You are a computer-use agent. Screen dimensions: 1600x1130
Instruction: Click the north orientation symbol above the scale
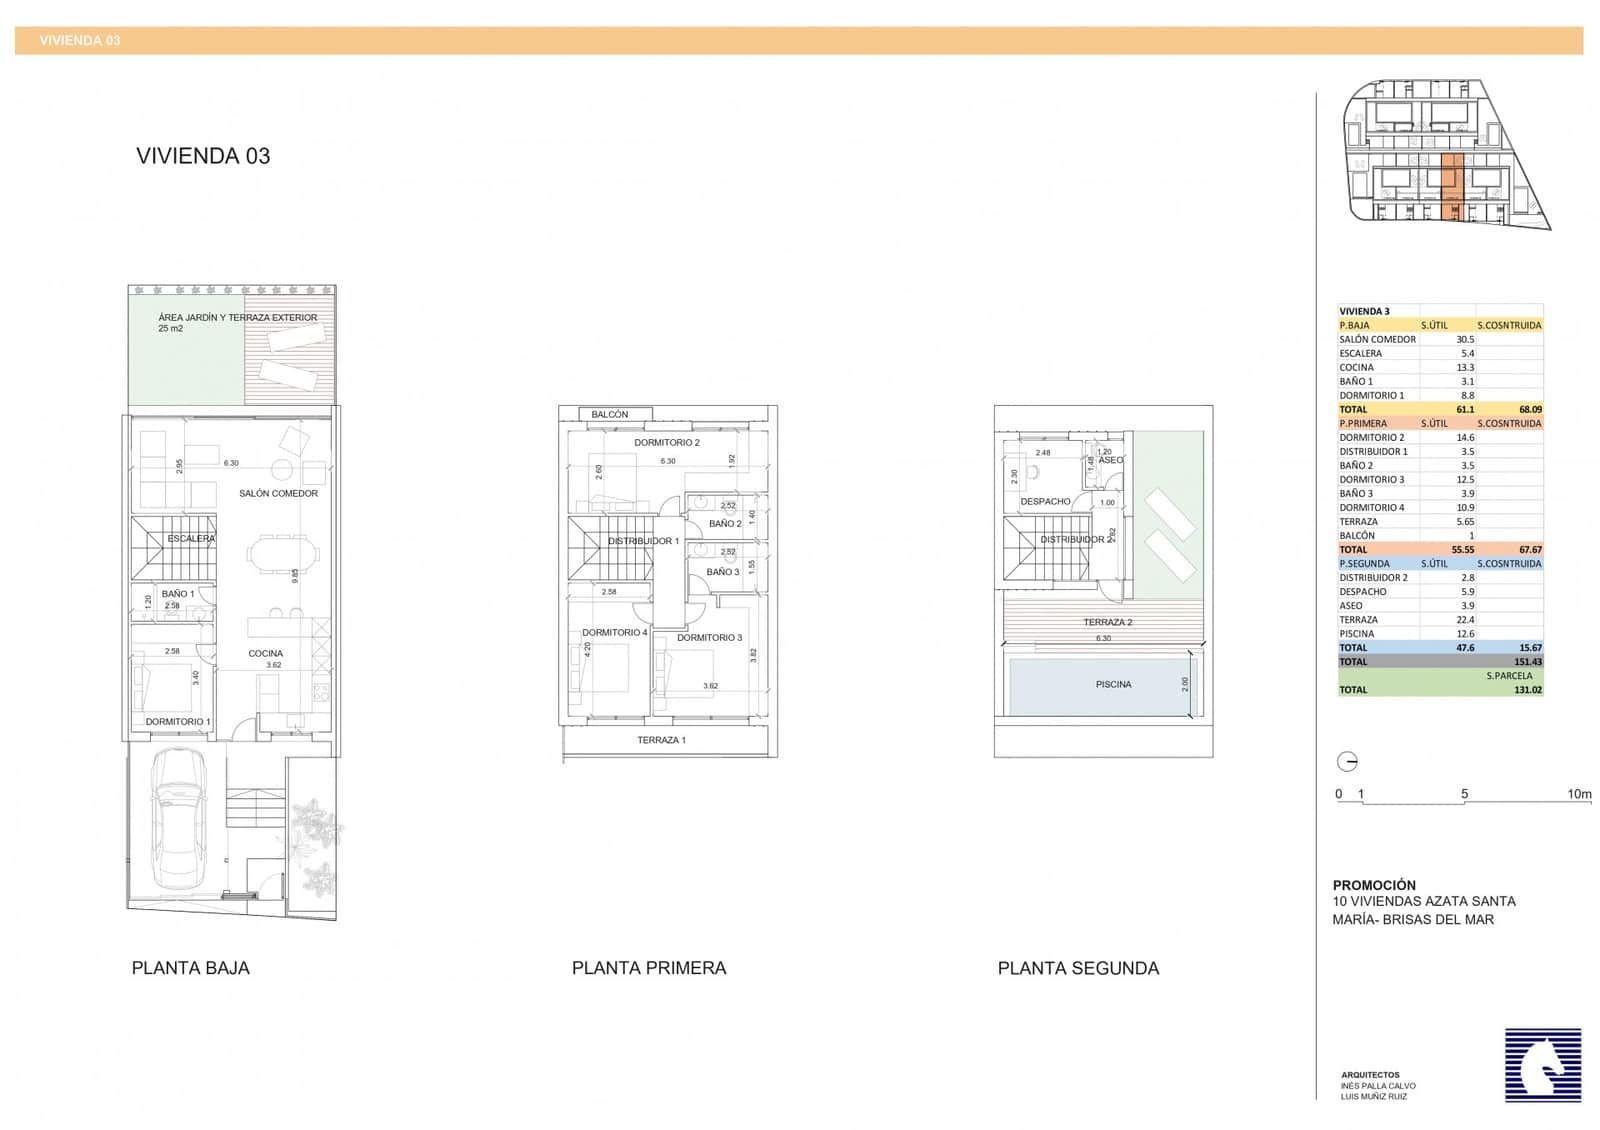[x=1347, y=762]
